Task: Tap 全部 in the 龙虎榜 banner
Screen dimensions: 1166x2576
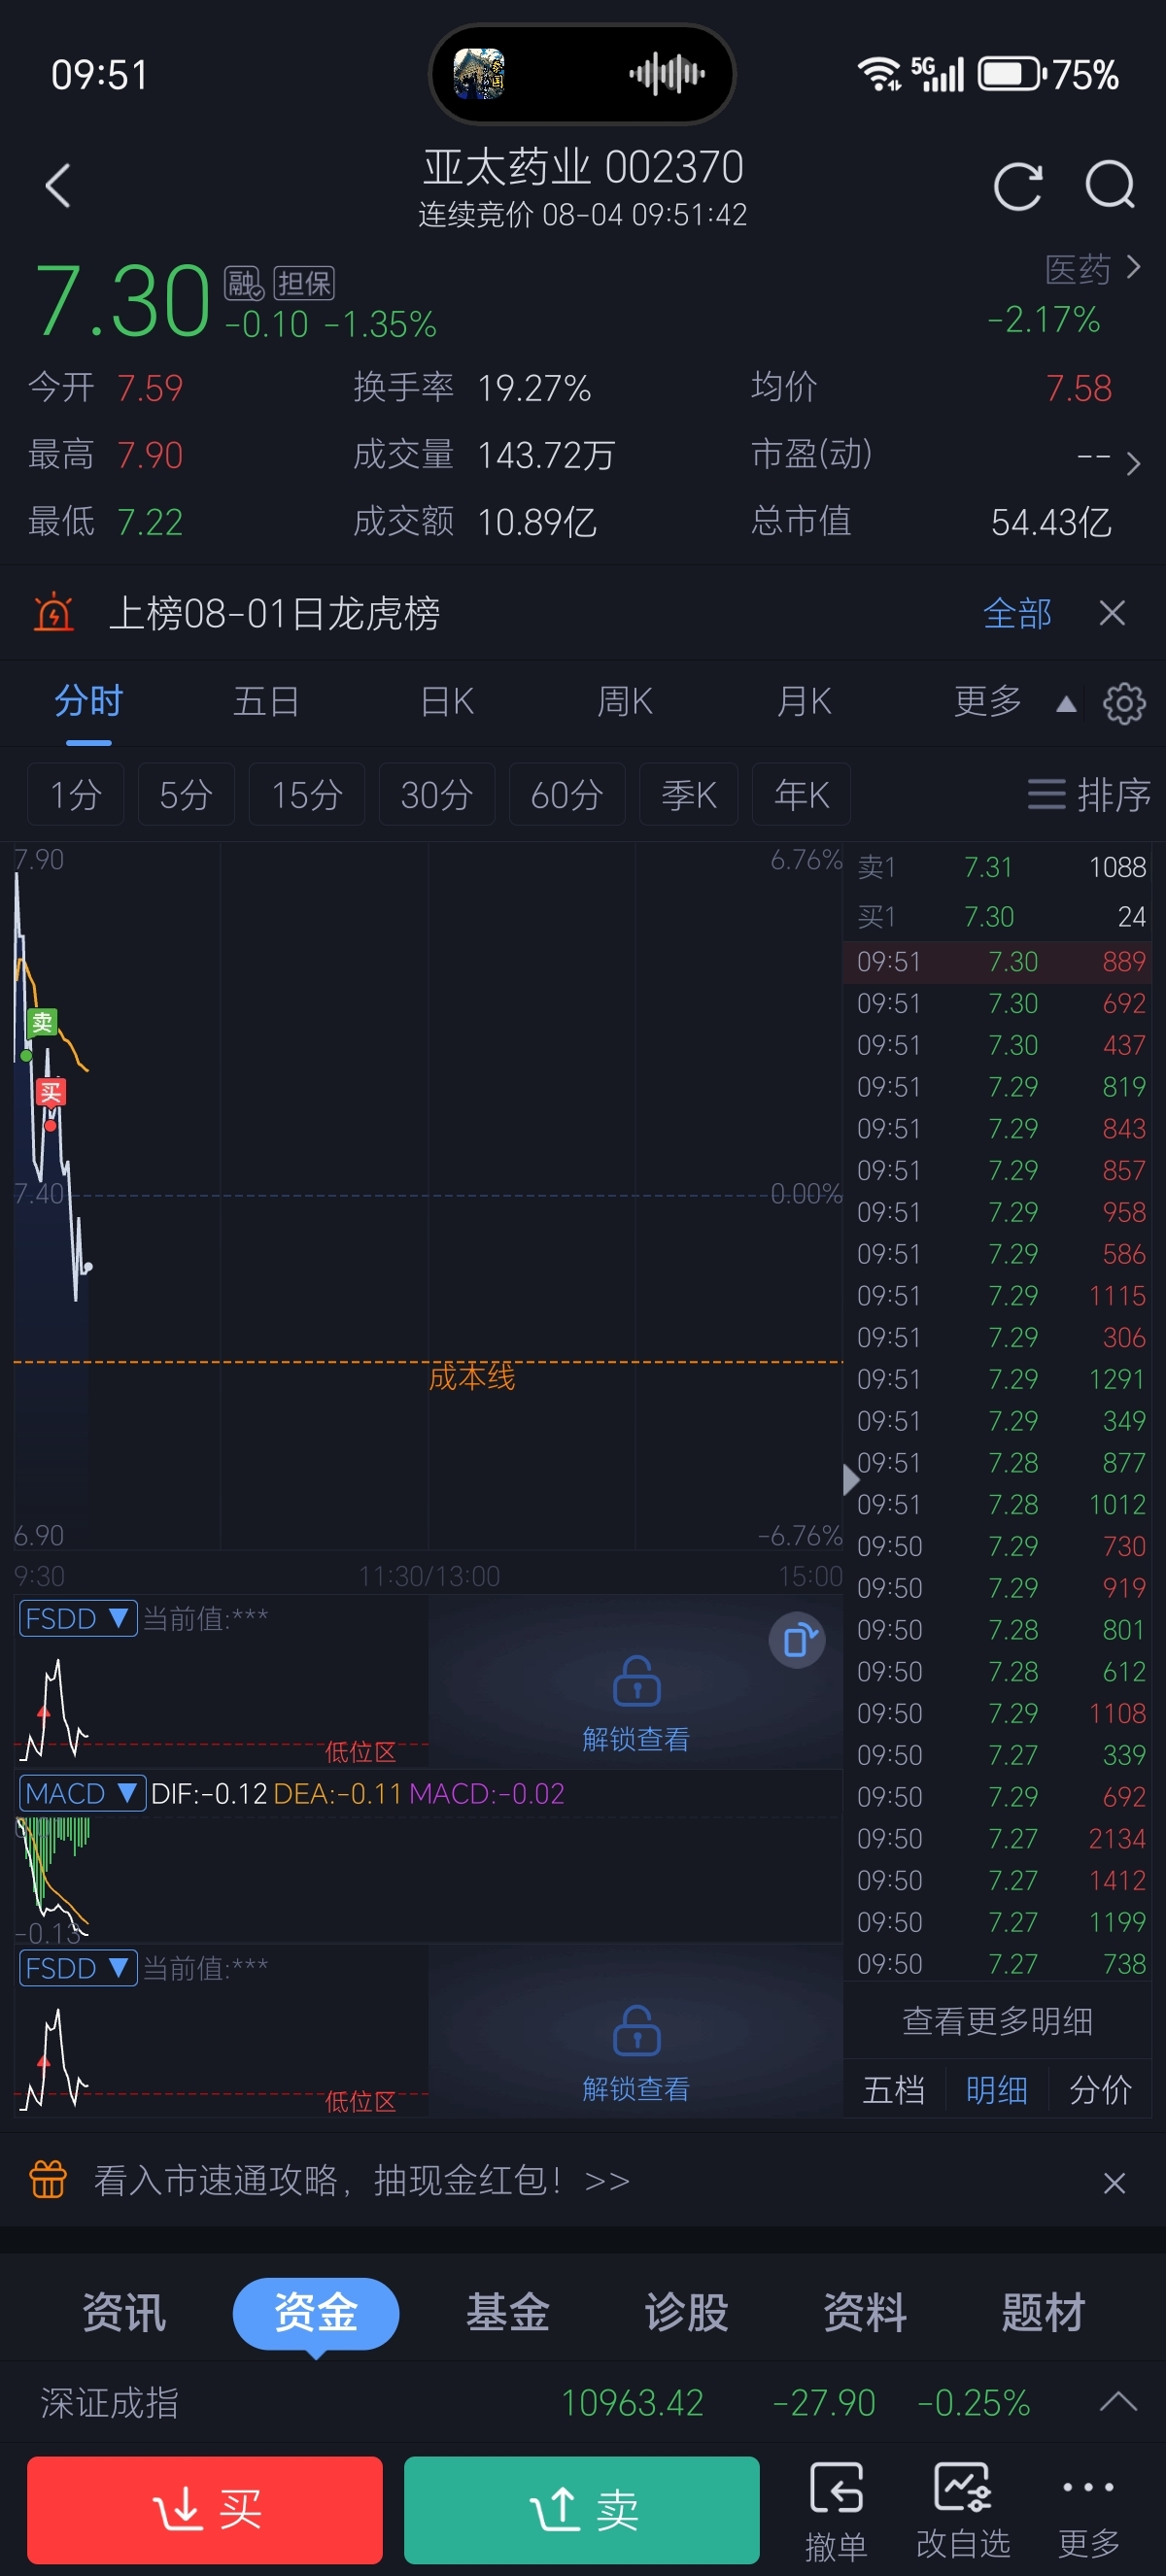Action: coord(1017,613)
